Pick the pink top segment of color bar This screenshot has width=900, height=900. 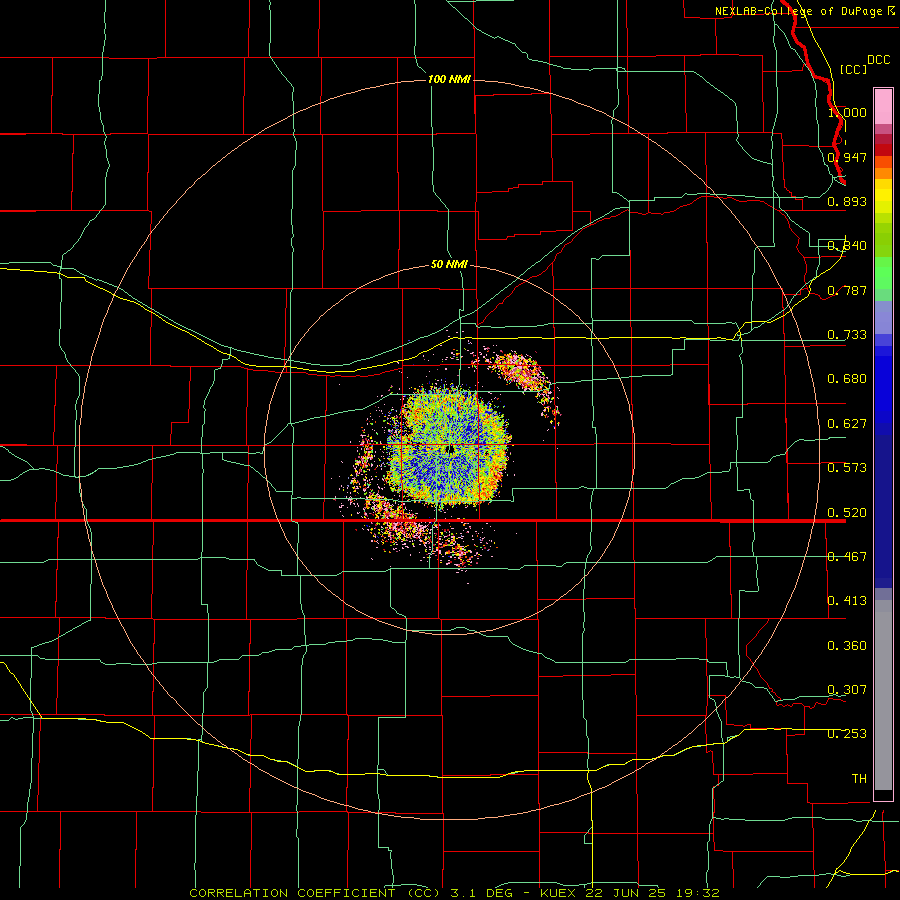coord(883,107)
